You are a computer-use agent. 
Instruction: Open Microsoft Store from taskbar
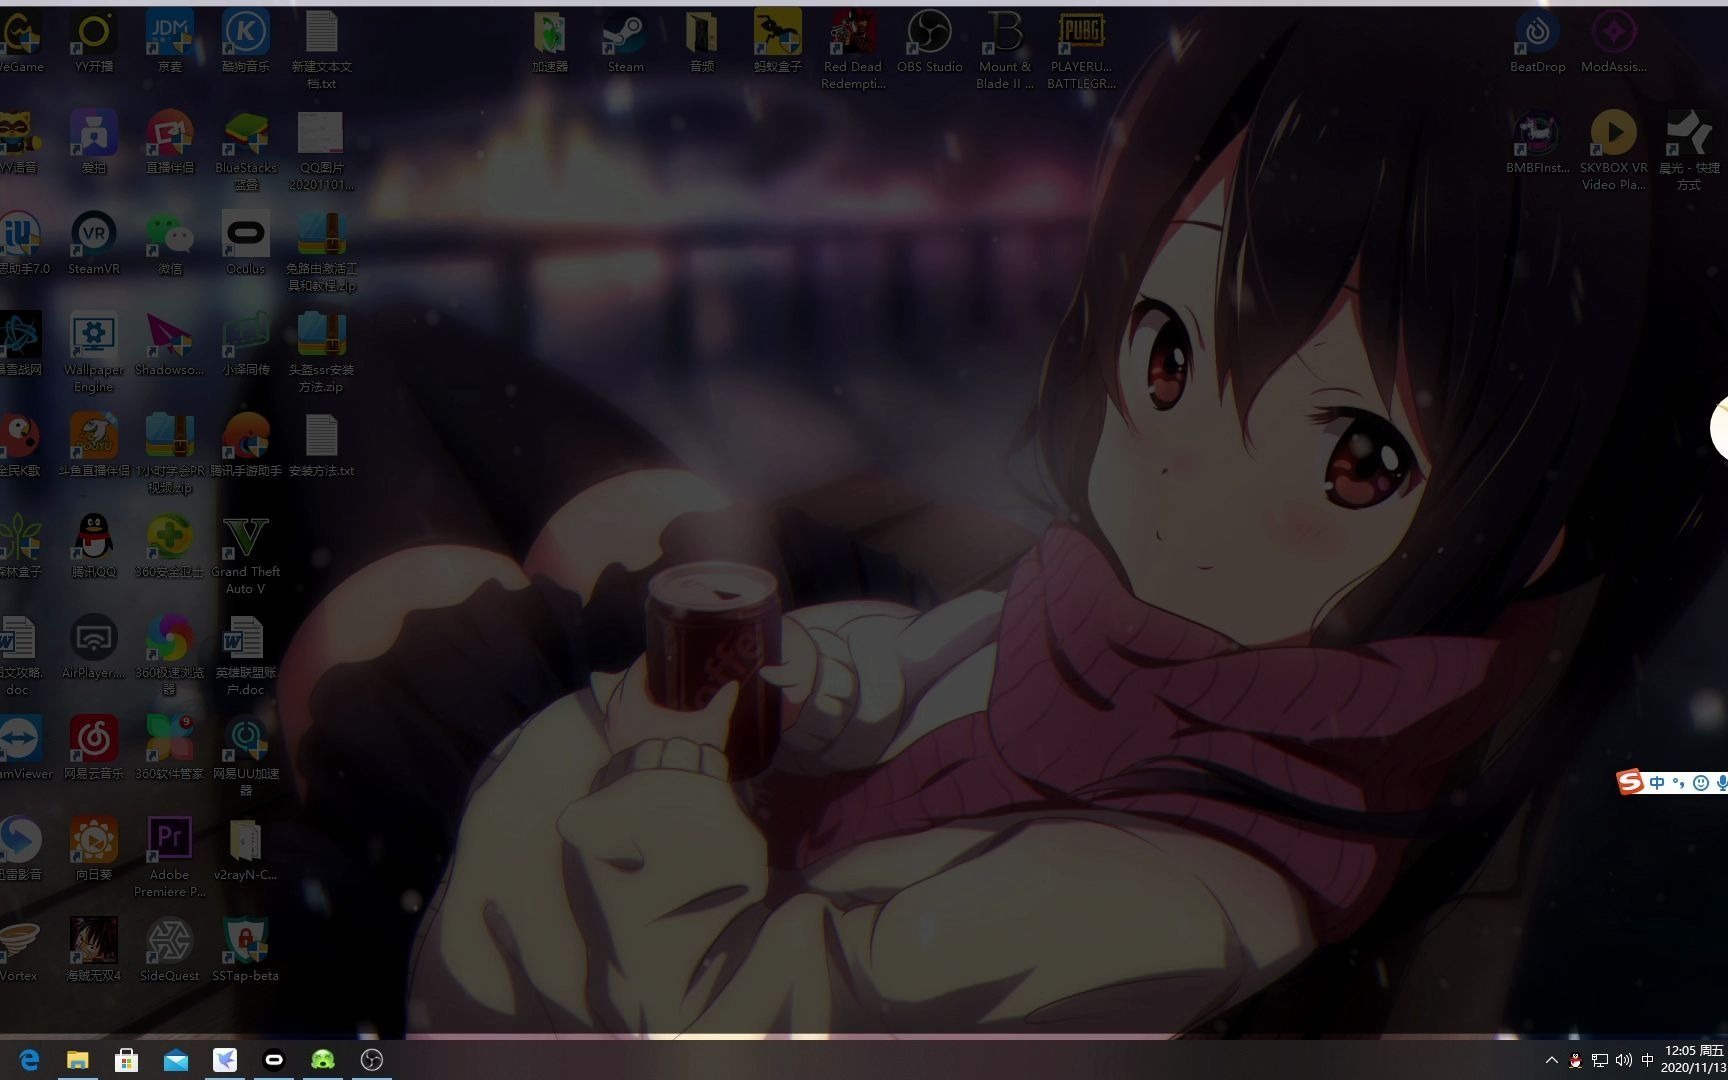tap(127, 1060)
